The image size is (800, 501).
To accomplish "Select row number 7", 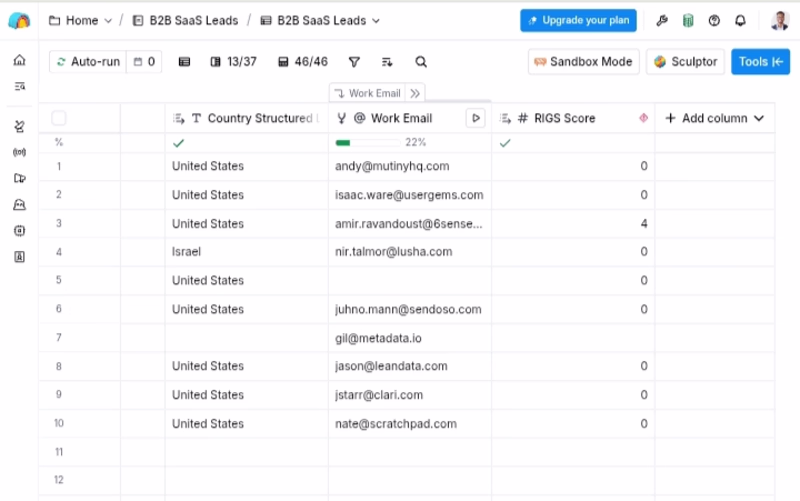I will pyautogui.click(x=59, y=338).
